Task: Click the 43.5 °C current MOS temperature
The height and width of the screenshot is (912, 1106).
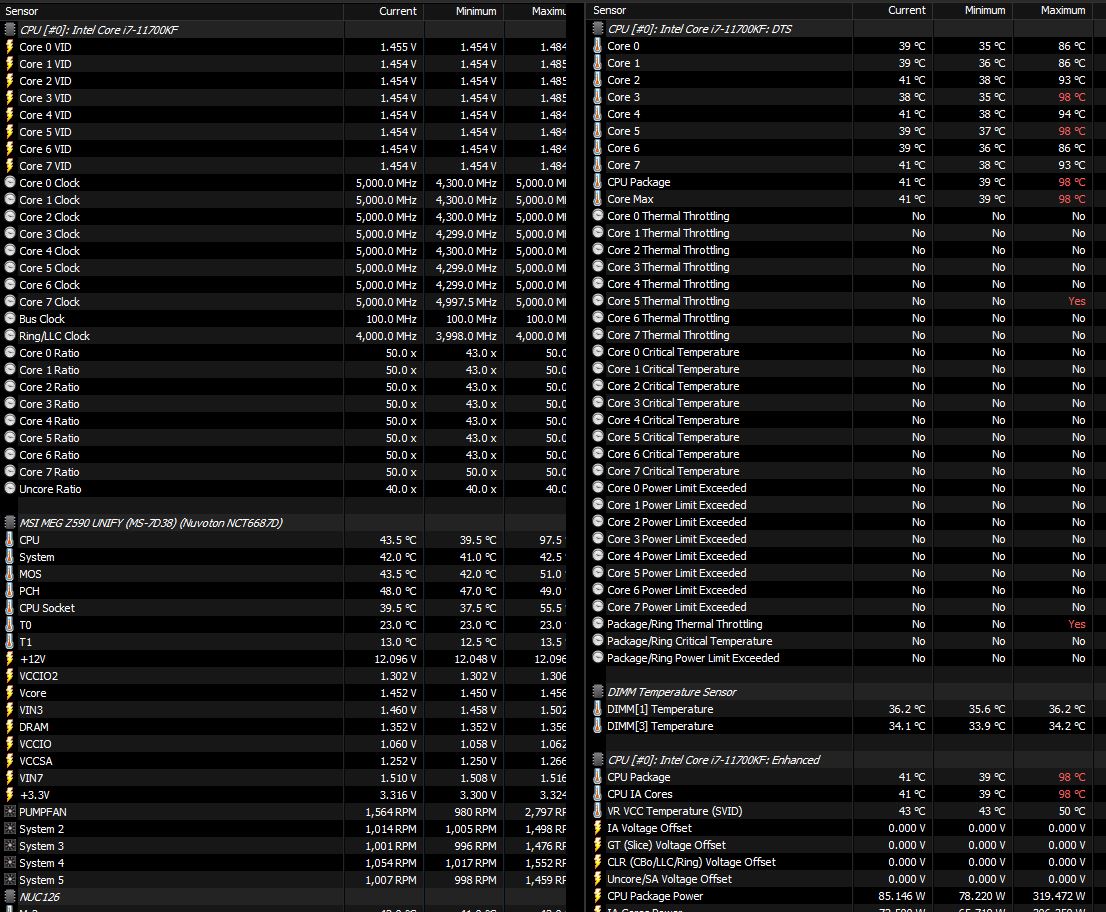Action: click(x=398, y=573)
